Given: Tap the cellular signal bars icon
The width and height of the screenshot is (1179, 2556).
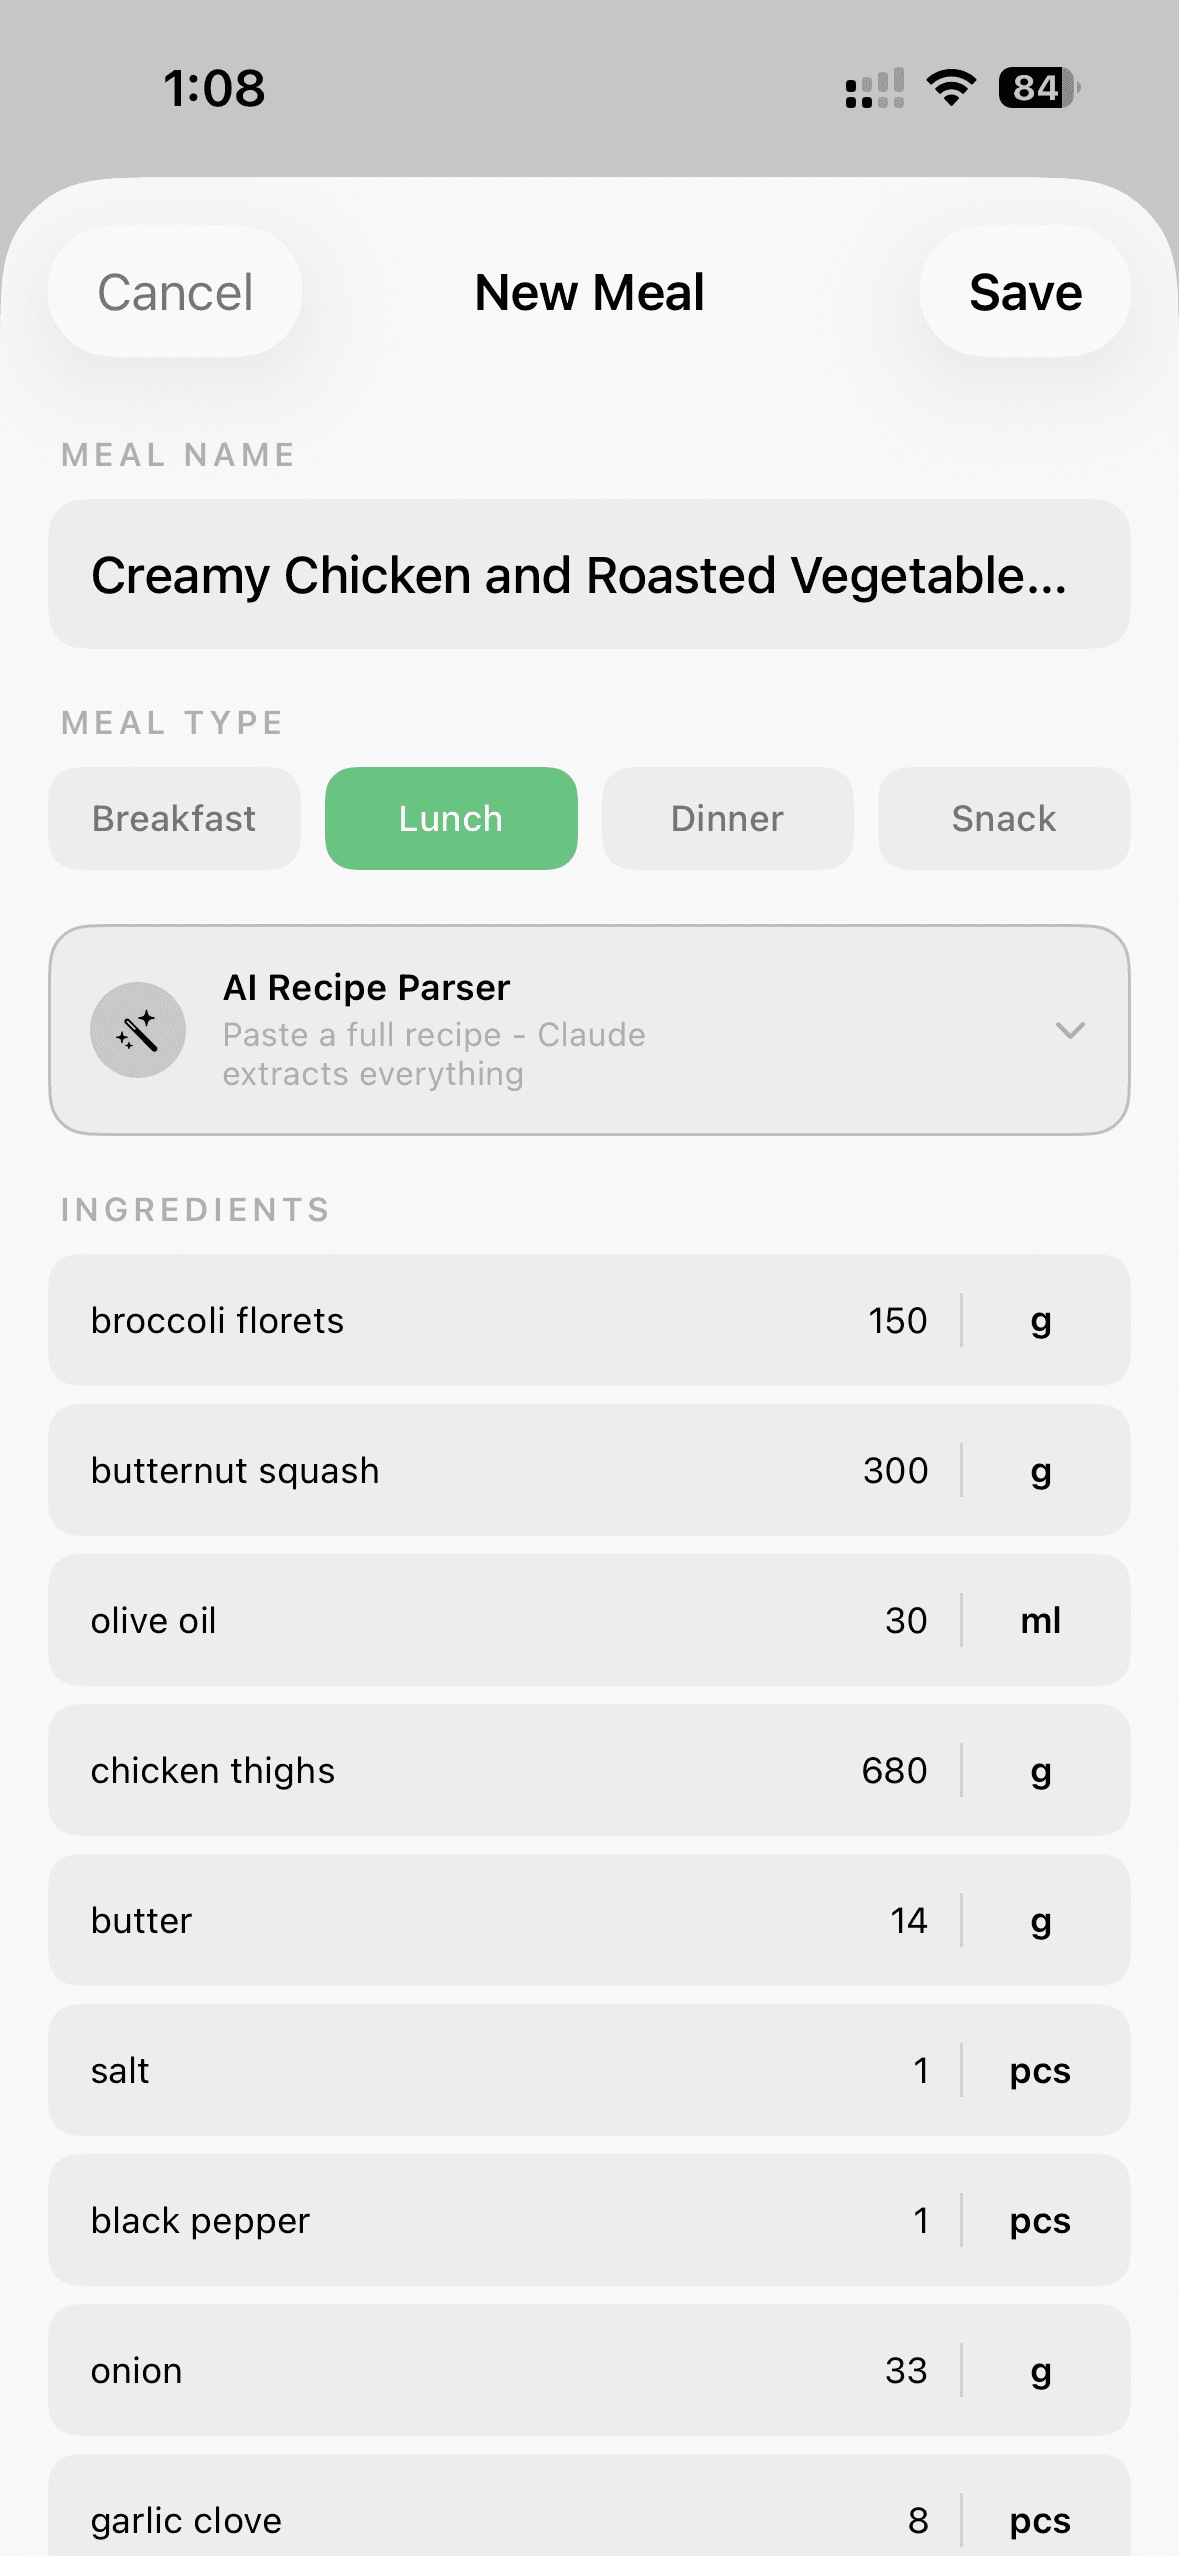Looking at the screenshot, I should tap(874, 88).
